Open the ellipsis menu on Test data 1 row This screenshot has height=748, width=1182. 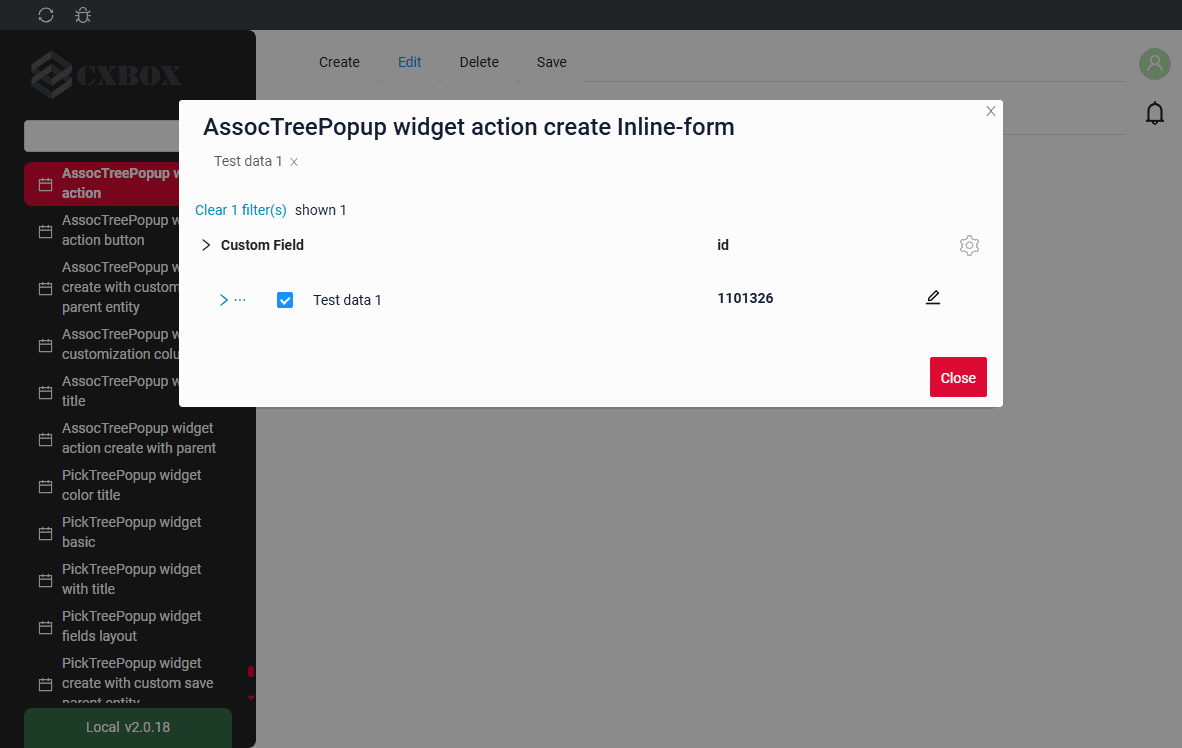coord(240,300)
